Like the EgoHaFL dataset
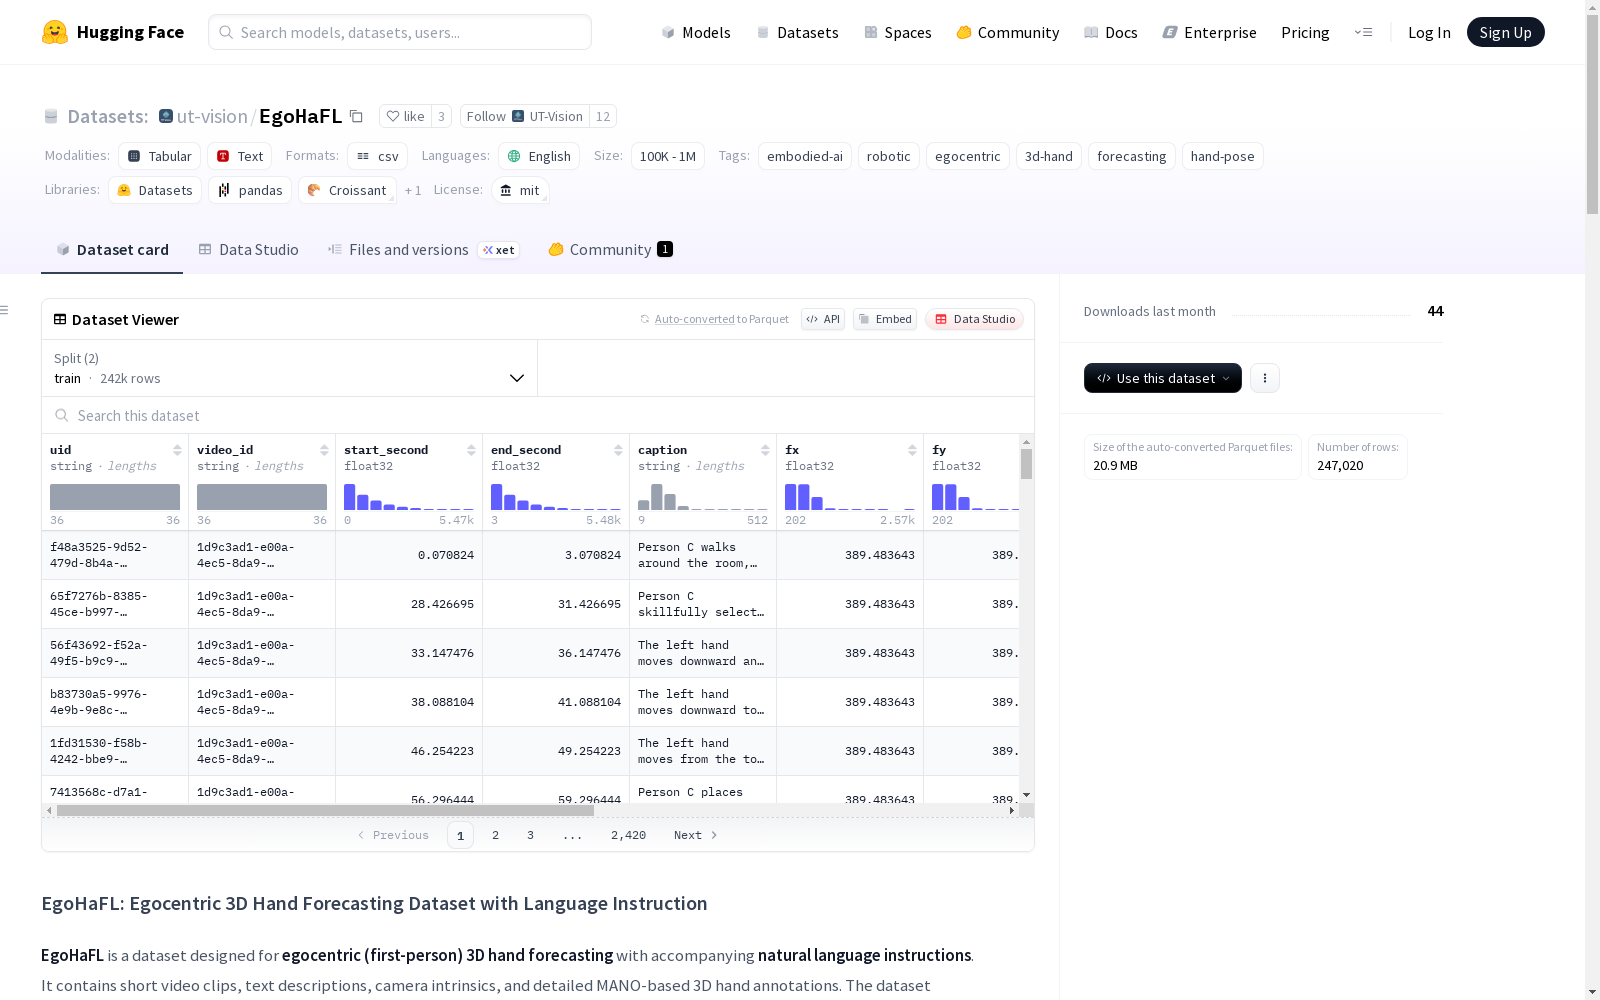Viewport: 1600px width, 1000px height. pyautogui.click(x=406, y=116)
